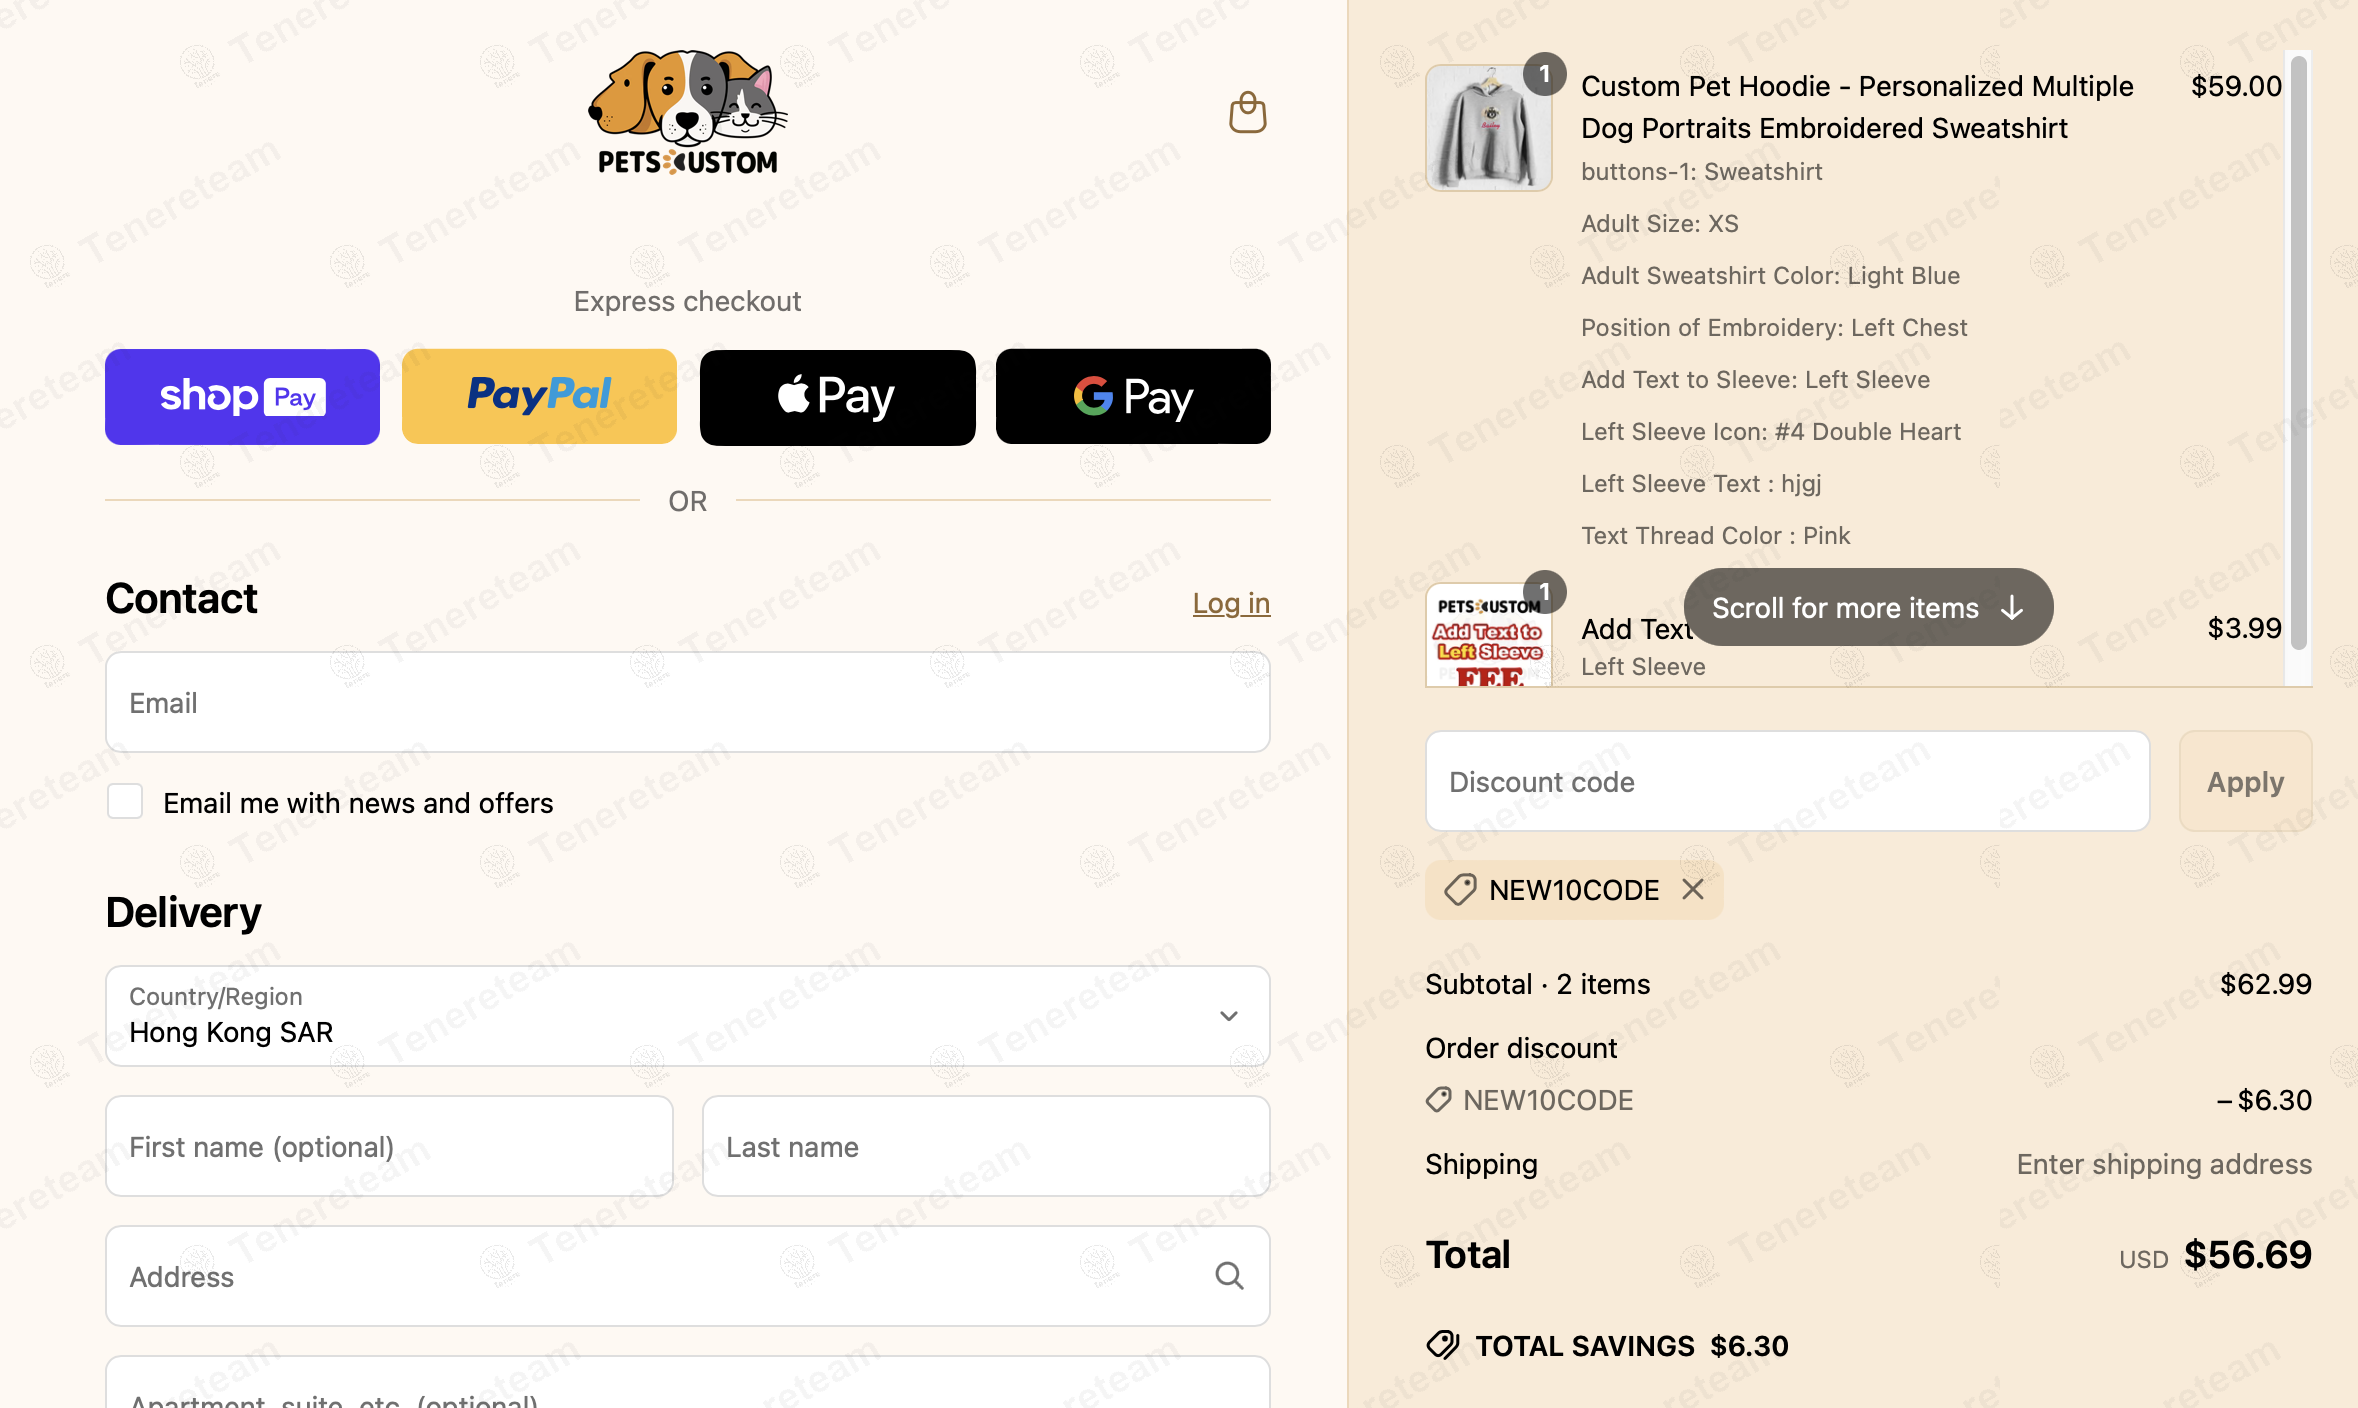Viewport: 2358px width, 1408px height.
Task: Click the pet hoodie product thumbnail
Action: click(x=1488, y=128)
